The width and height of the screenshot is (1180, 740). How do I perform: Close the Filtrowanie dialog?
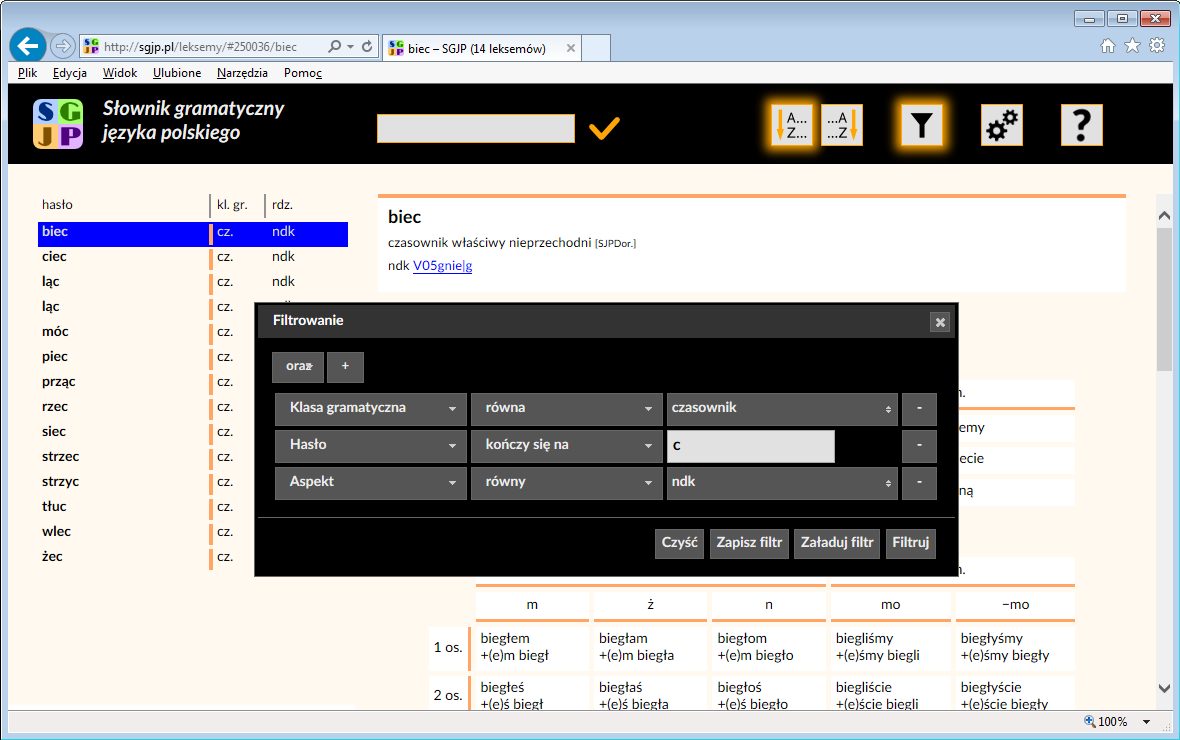coord(939,321)
